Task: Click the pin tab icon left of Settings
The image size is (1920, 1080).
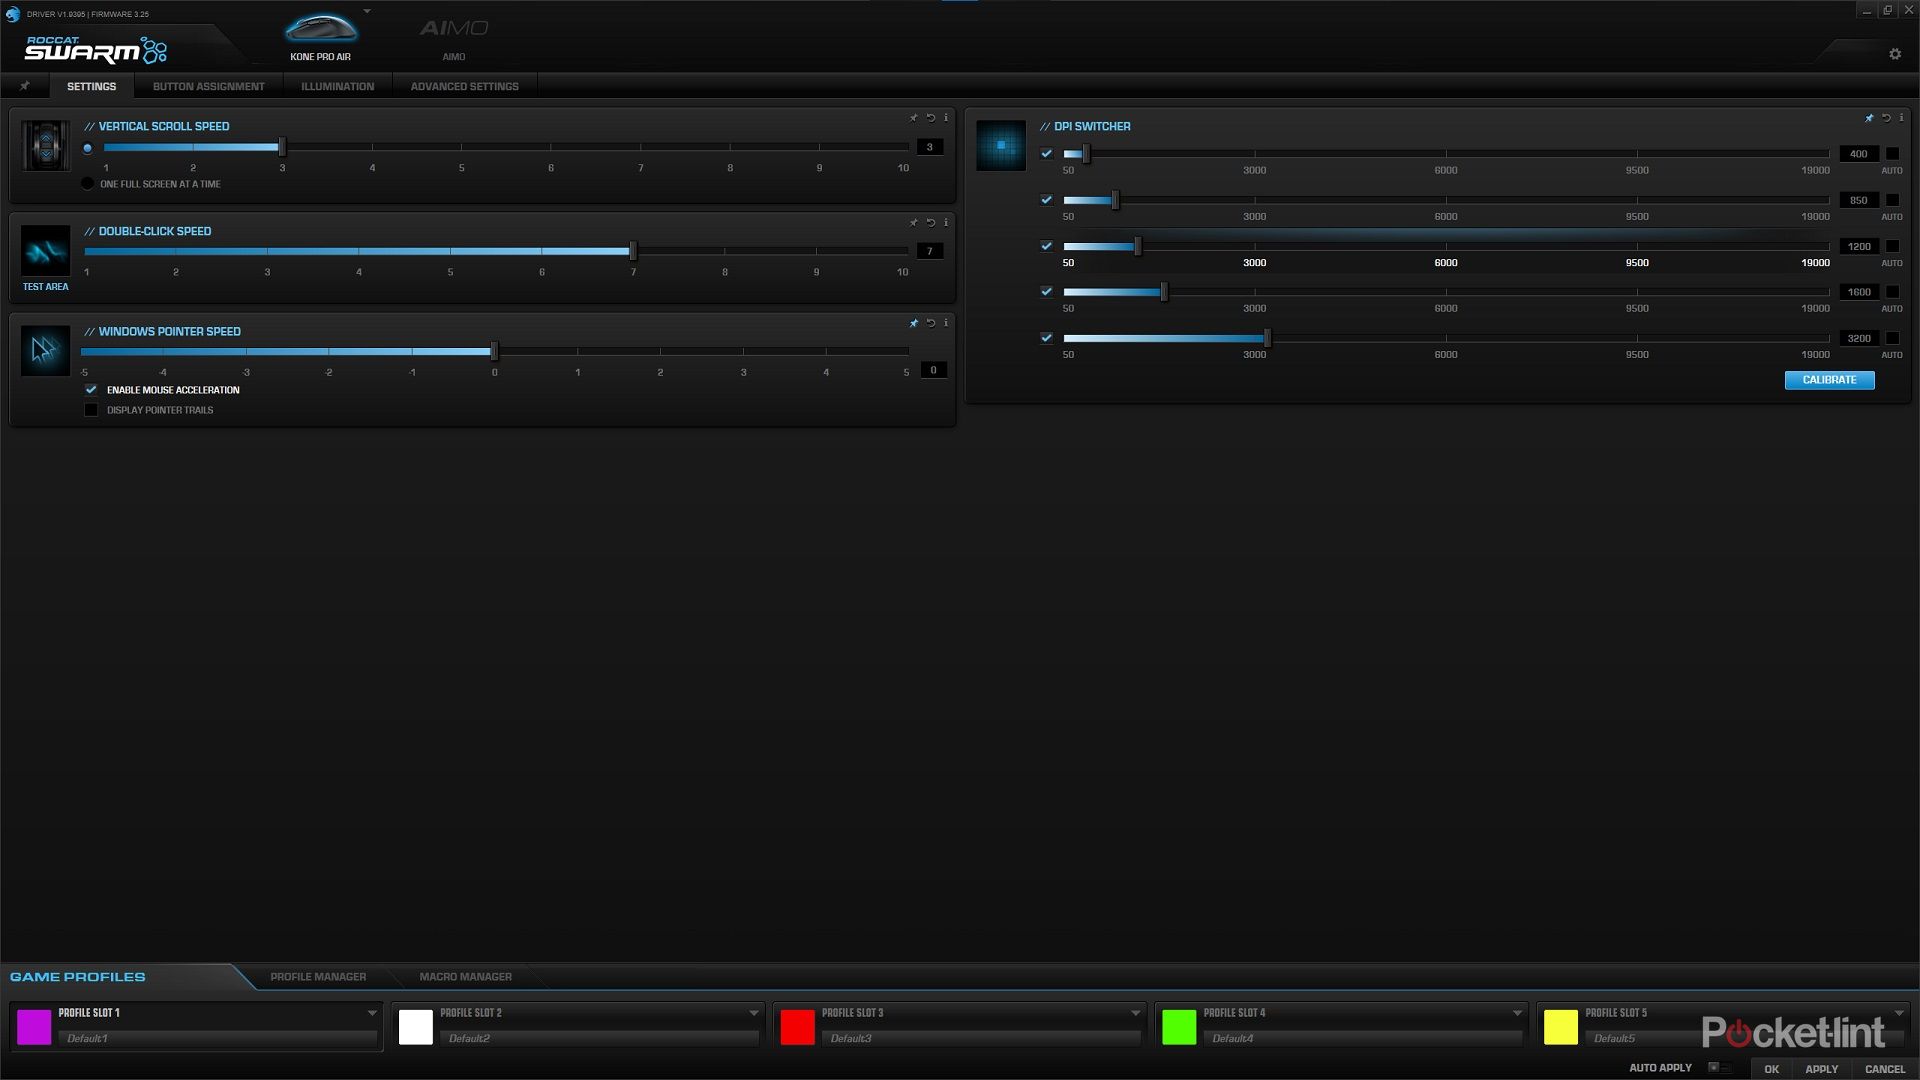Action: (25, 86)
